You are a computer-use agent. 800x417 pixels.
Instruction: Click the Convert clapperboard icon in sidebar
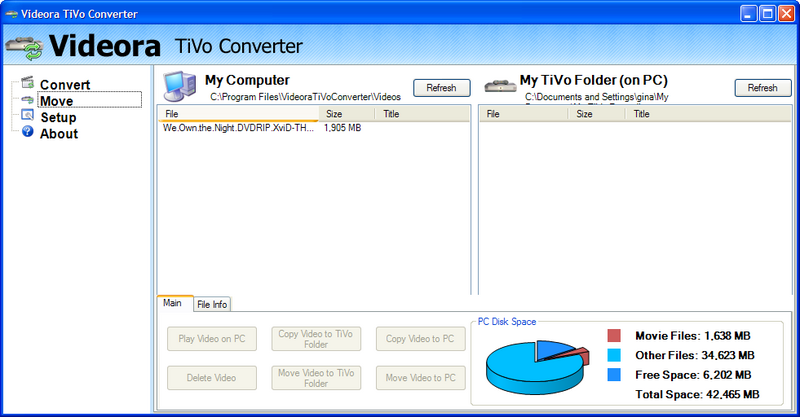click(28, 82)
